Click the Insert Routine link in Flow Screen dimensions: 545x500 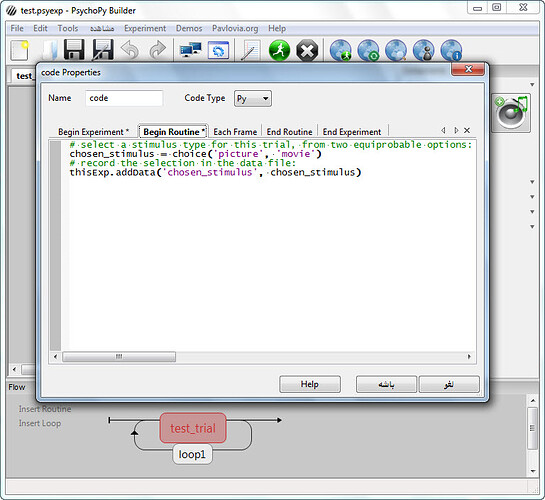coord(45,409)
